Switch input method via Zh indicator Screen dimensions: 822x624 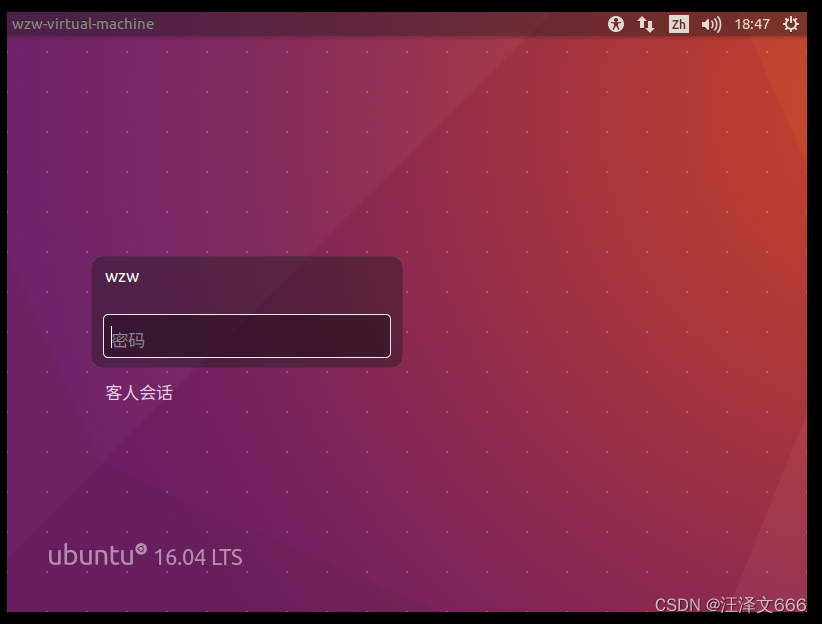679,24
